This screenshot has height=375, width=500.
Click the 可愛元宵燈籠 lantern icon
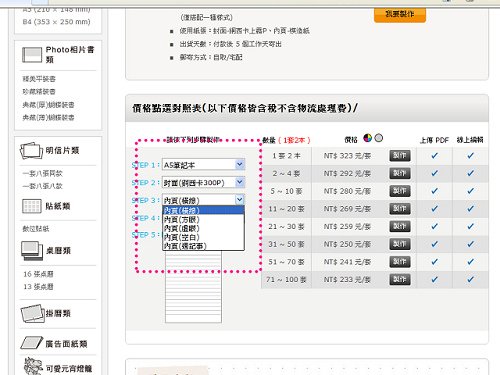[x=34, y=366]
